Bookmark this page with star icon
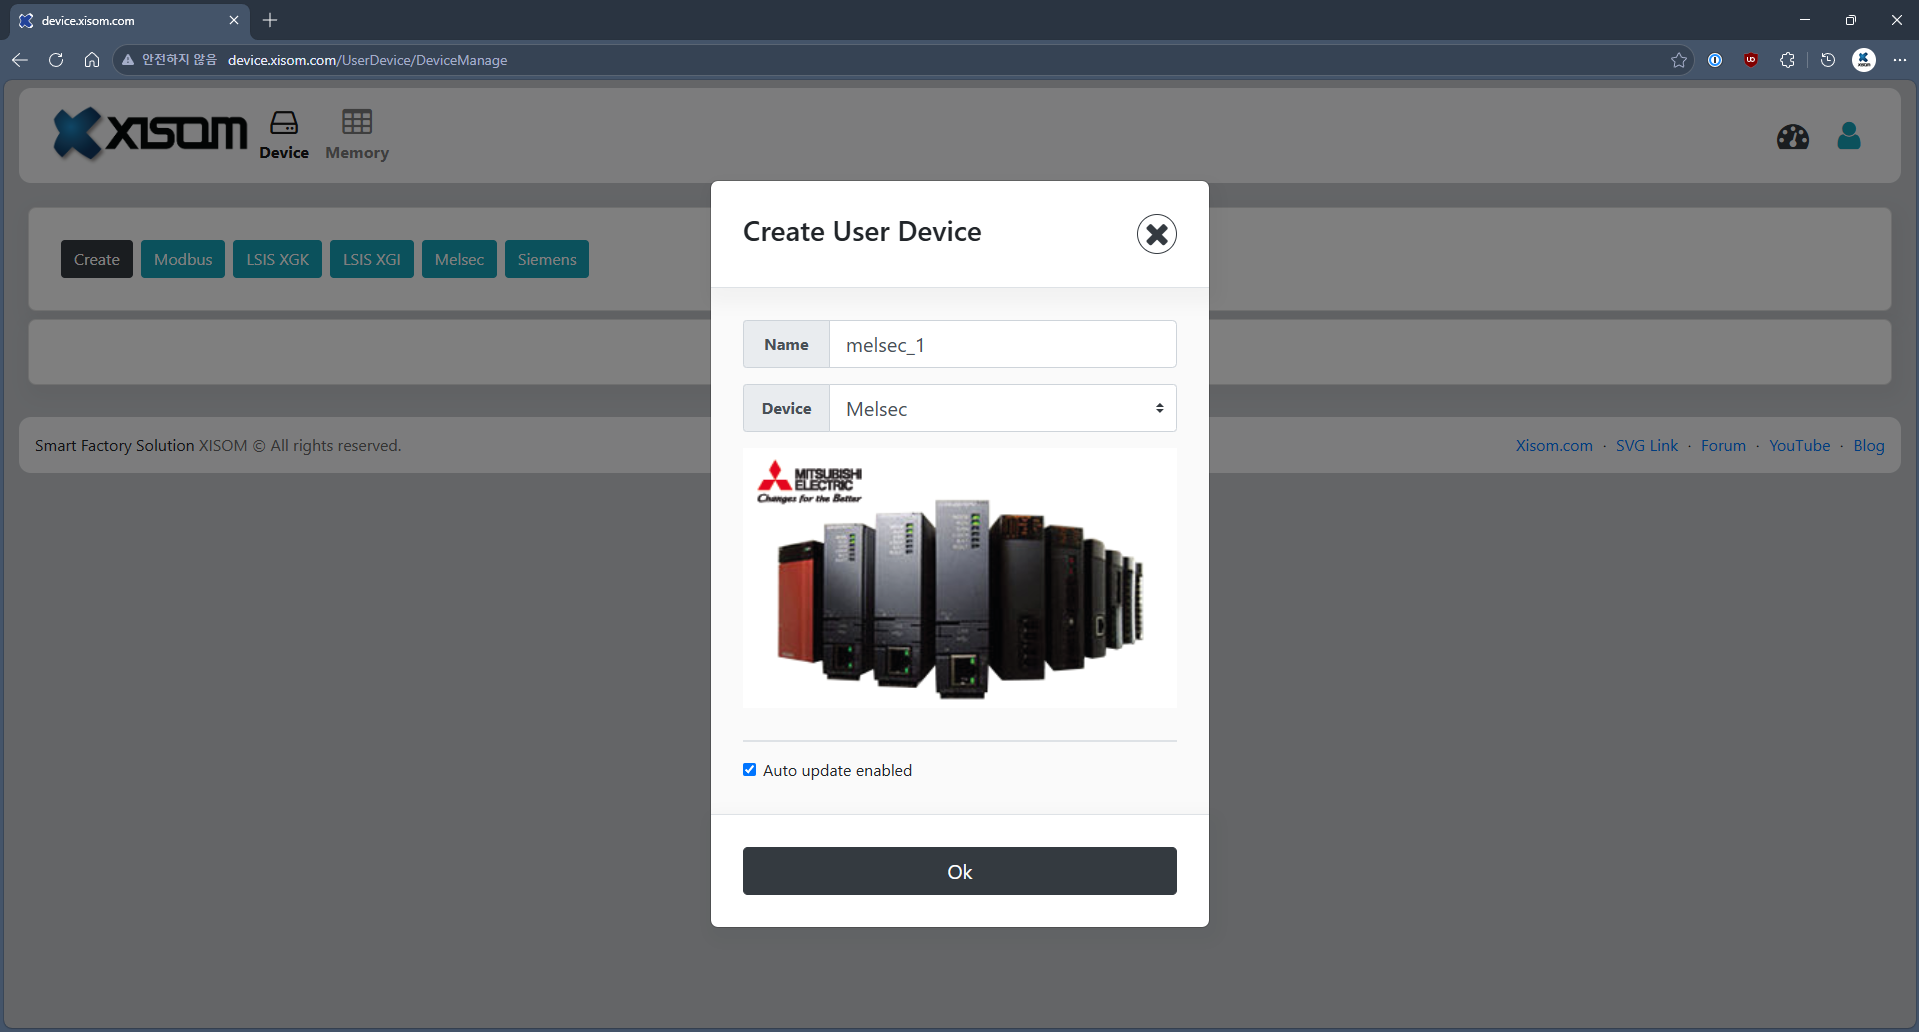Image resolution: width=1919 pixels, height=1032 pixels. 1678,60
